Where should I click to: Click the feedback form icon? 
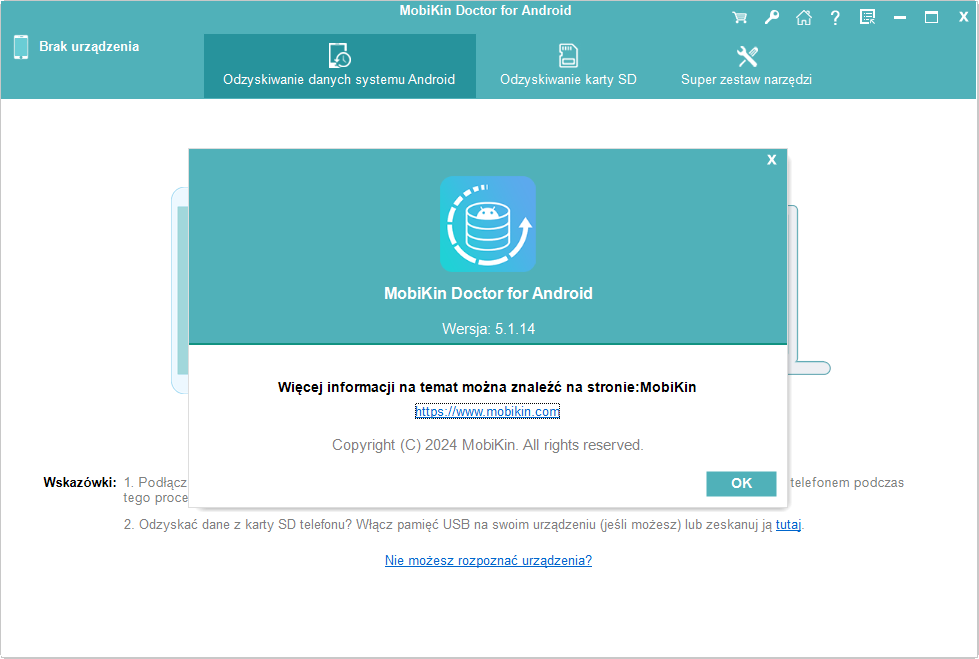867,17
